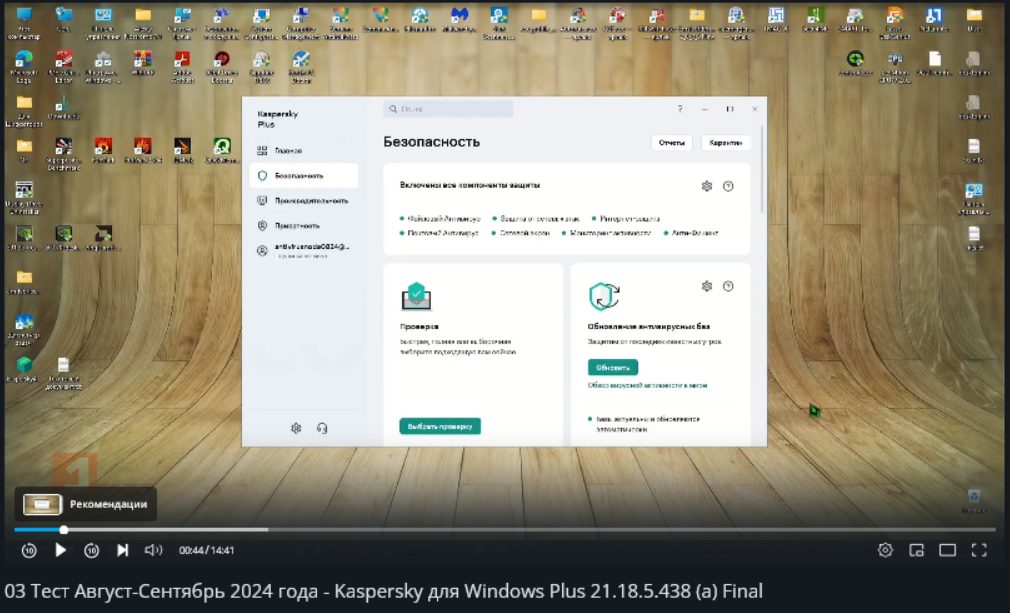Click Сетевой экран component label
The image size is (1010, 613).
click(x=525, y=233)
